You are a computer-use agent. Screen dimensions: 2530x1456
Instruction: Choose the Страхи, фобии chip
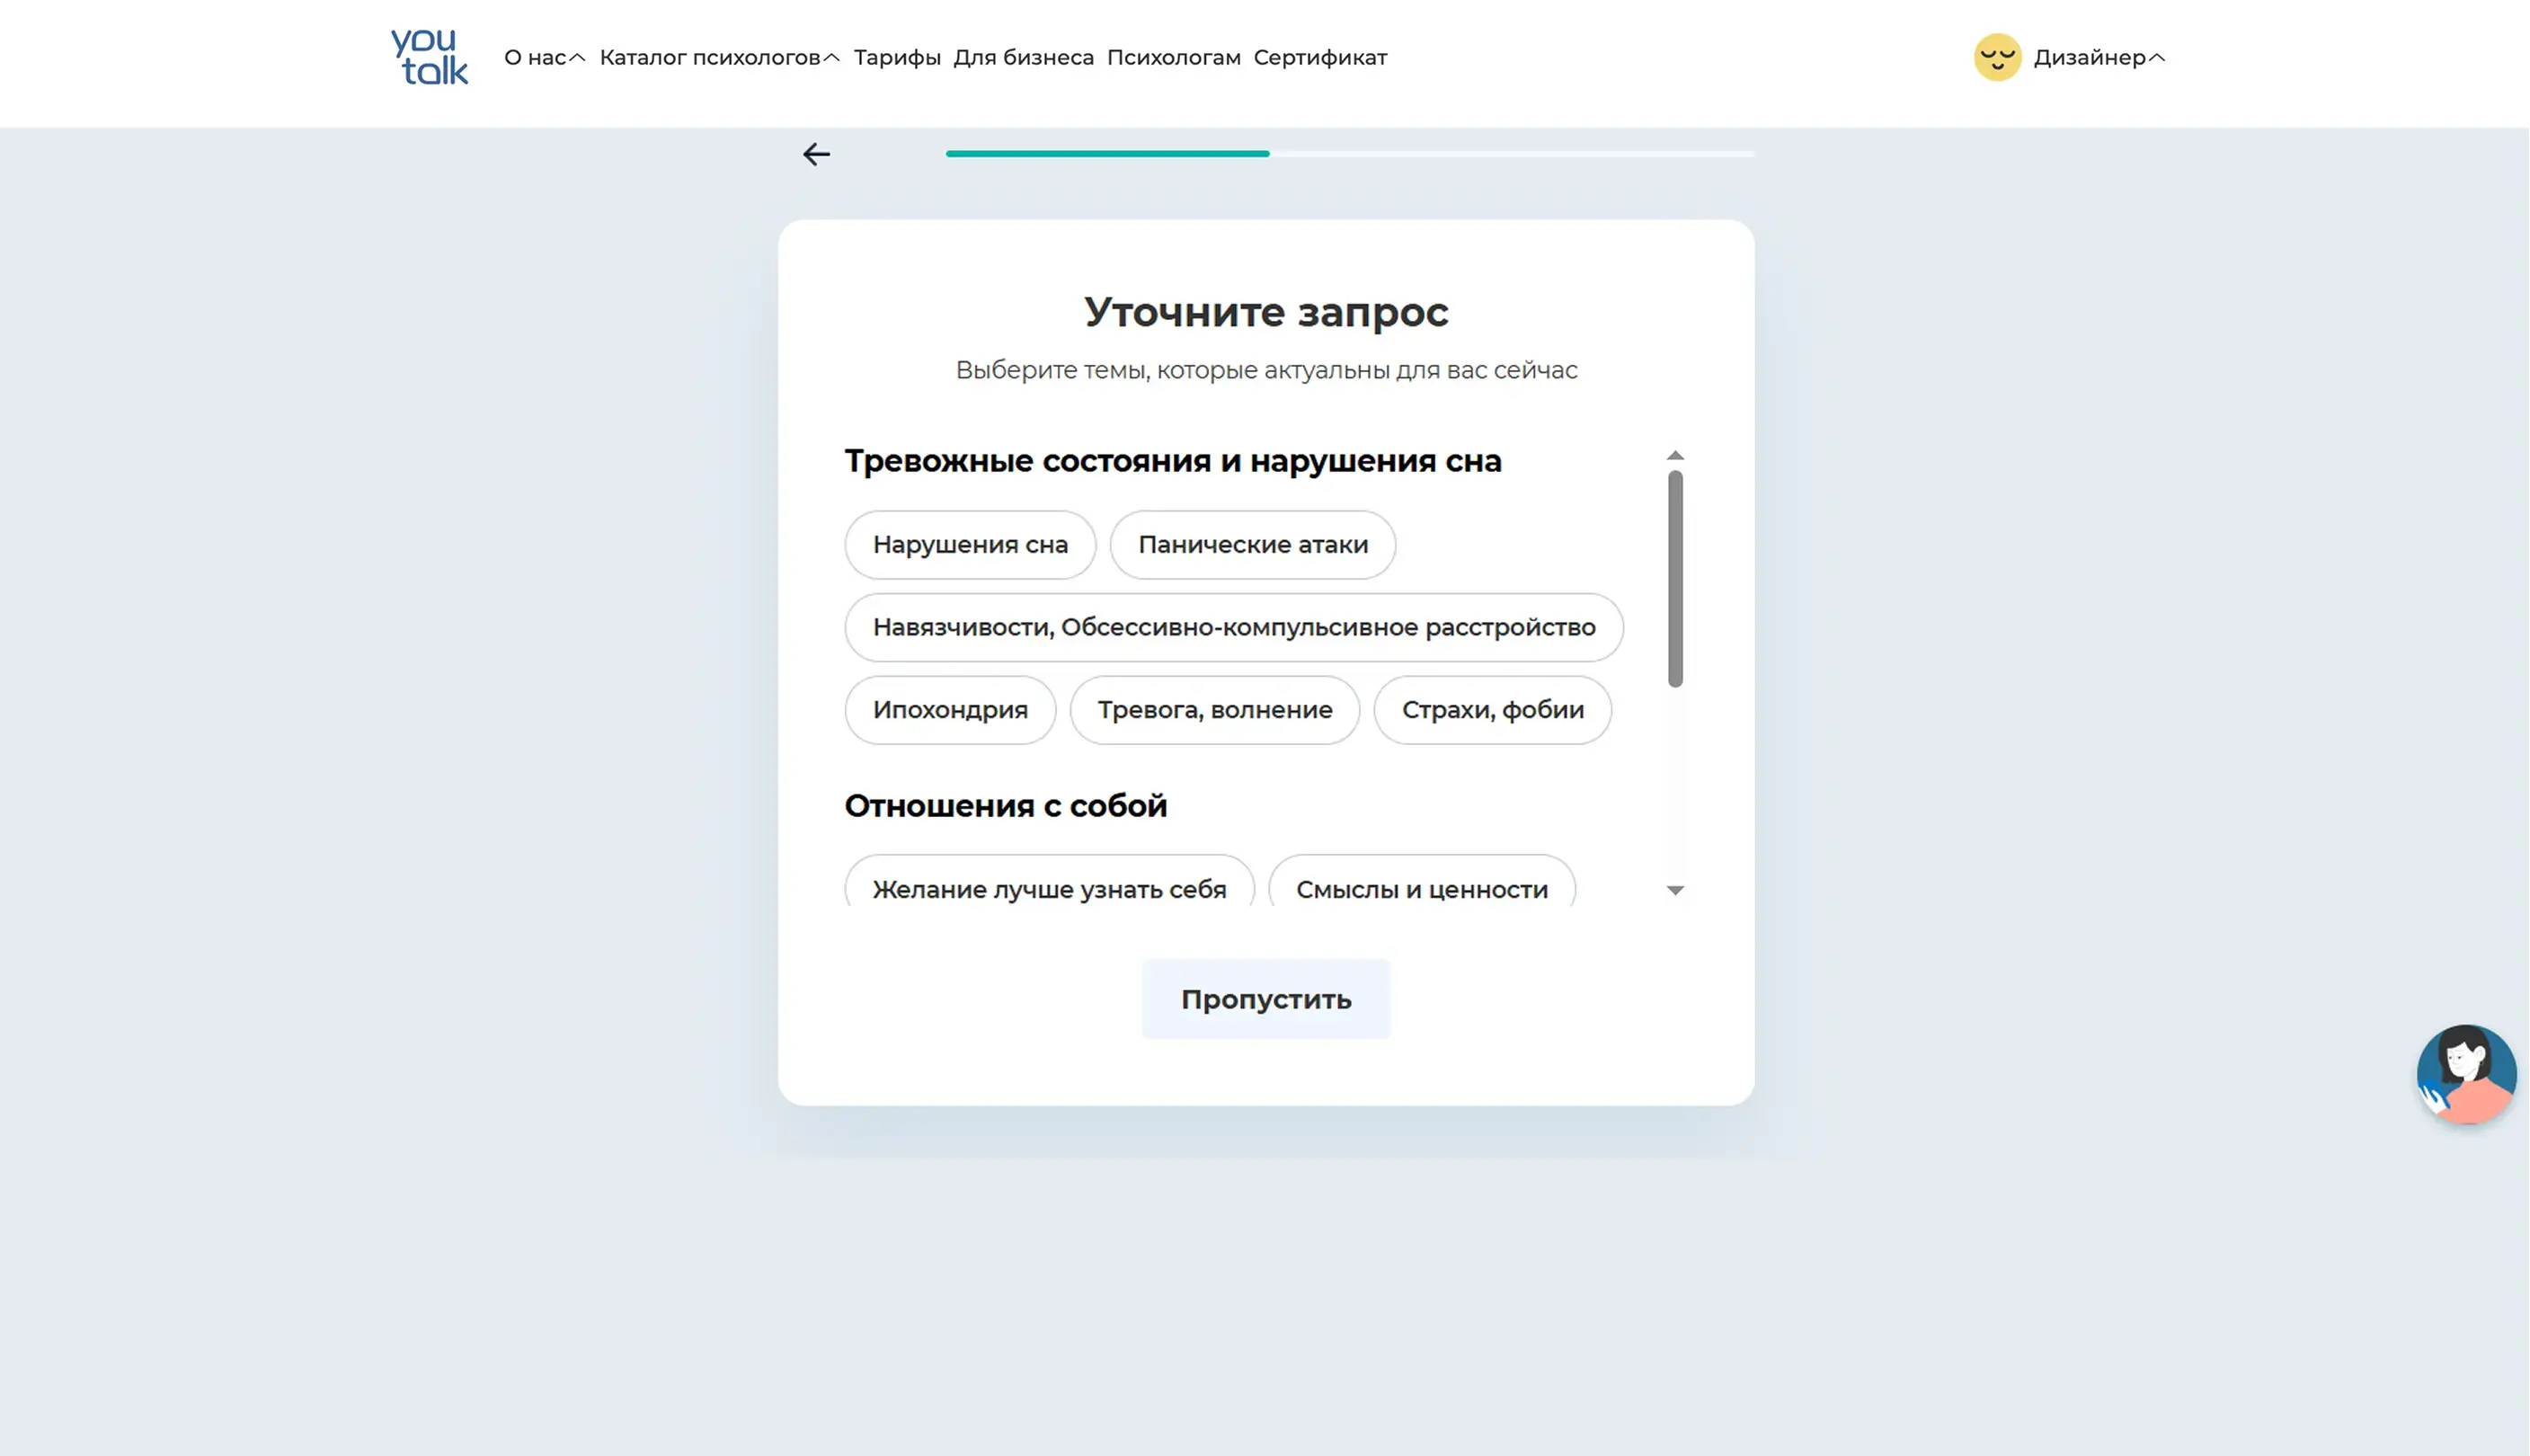click(x=1492, y=710)
